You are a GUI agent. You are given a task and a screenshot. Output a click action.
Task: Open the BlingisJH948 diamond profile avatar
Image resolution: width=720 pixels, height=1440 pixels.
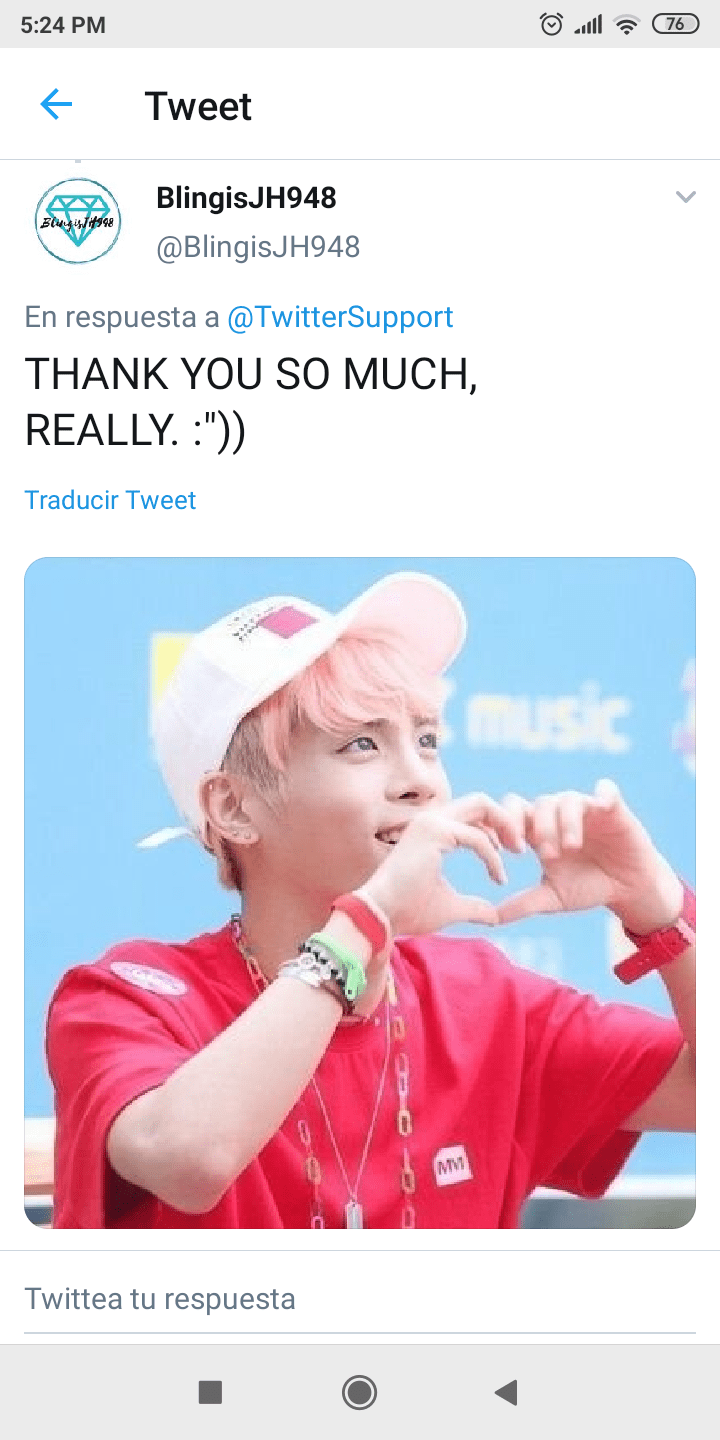78,221
